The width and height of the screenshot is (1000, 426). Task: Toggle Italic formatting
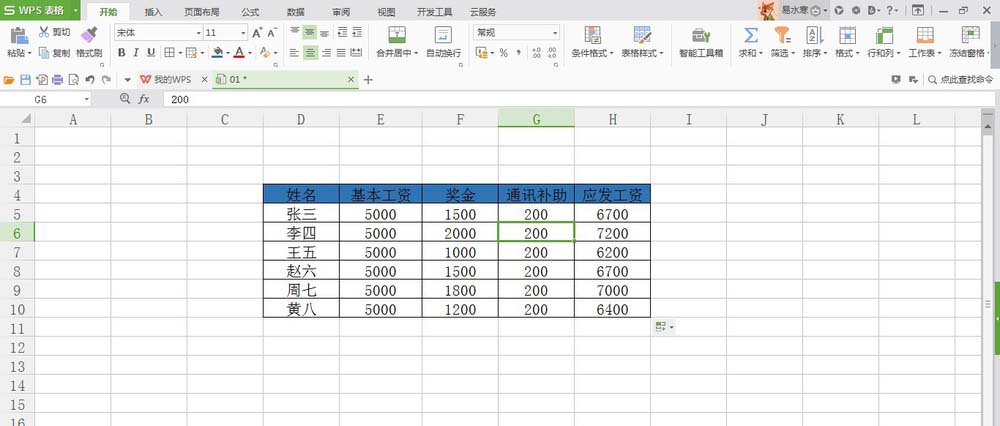pos(136,53)
